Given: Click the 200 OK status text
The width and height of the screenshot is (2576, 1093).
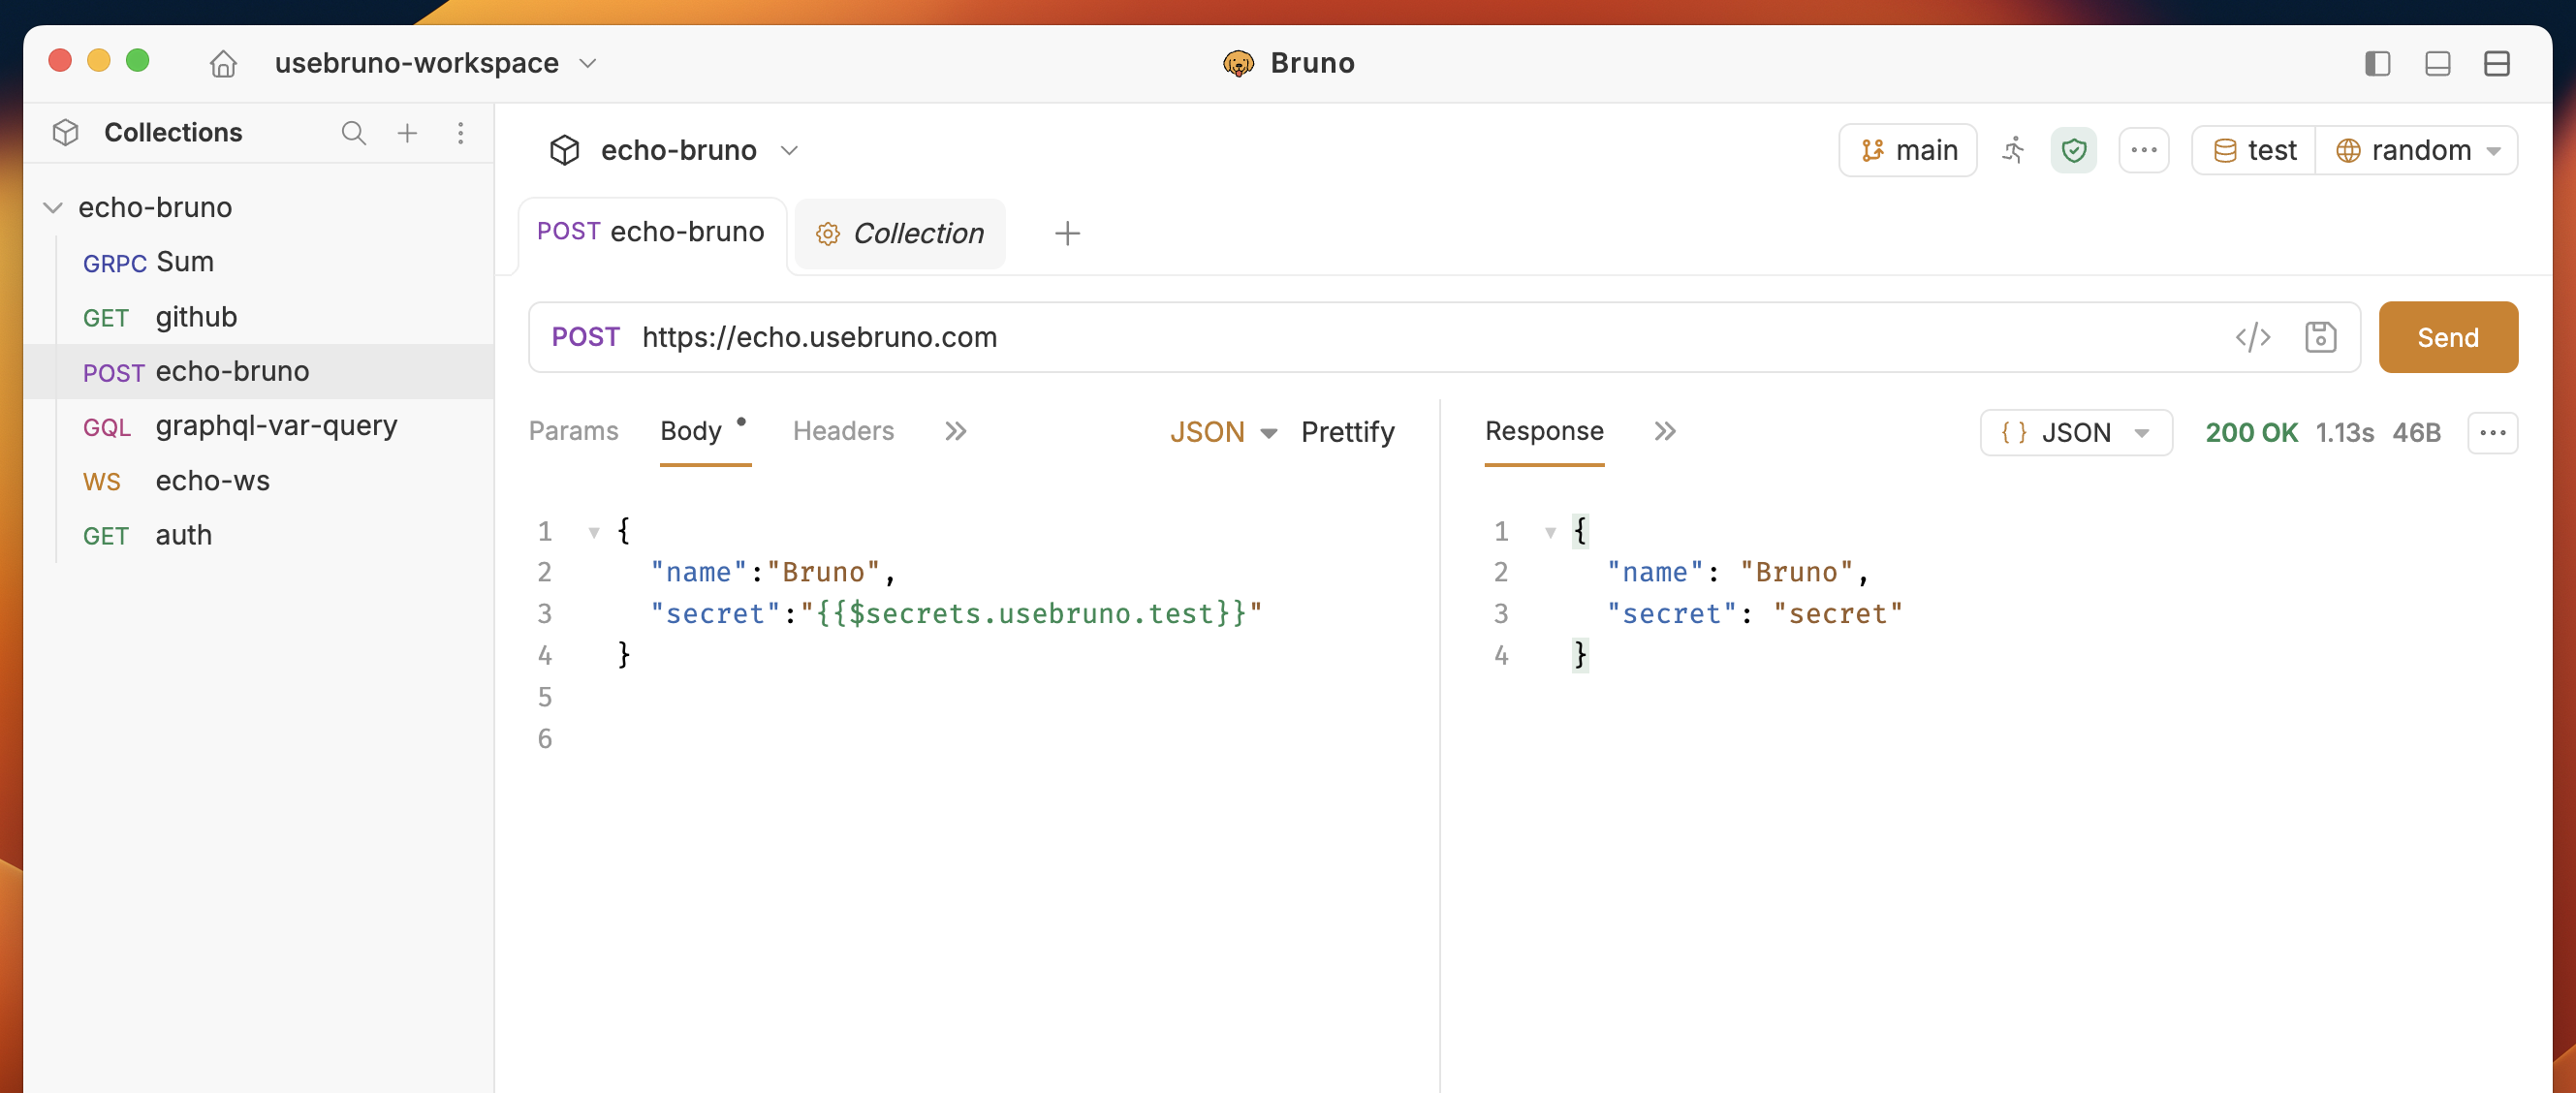Looking at the screenshot, I should 2251,432.
